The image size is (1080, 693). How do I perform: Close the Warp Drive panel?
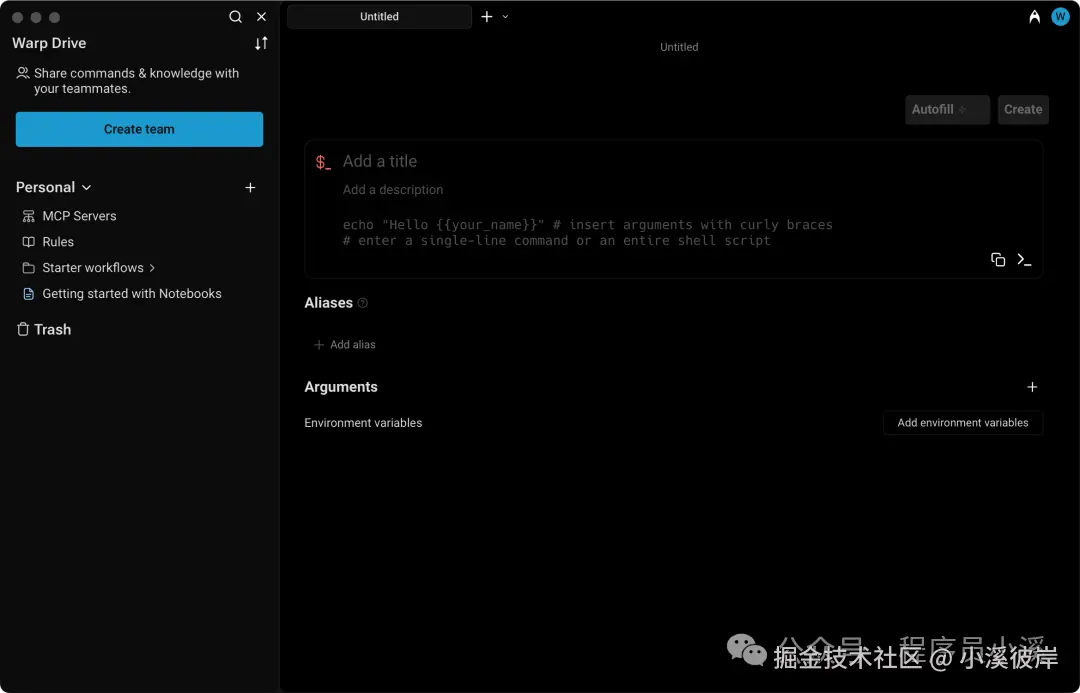pos(261,17)
